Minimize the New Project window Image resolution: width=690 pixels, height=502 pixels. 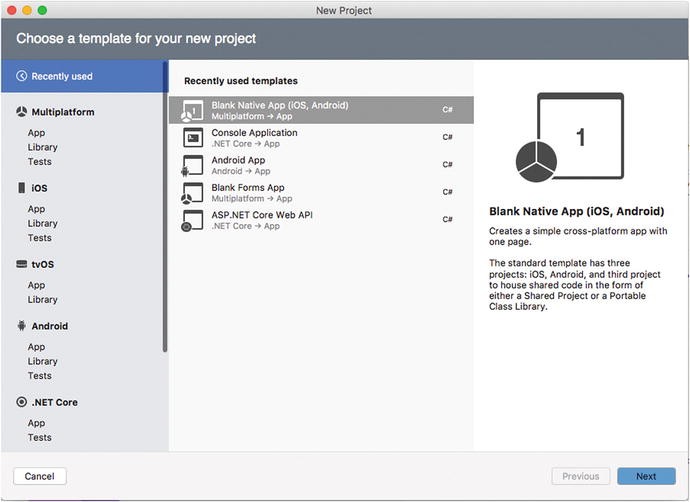click(x=27, y=10)
